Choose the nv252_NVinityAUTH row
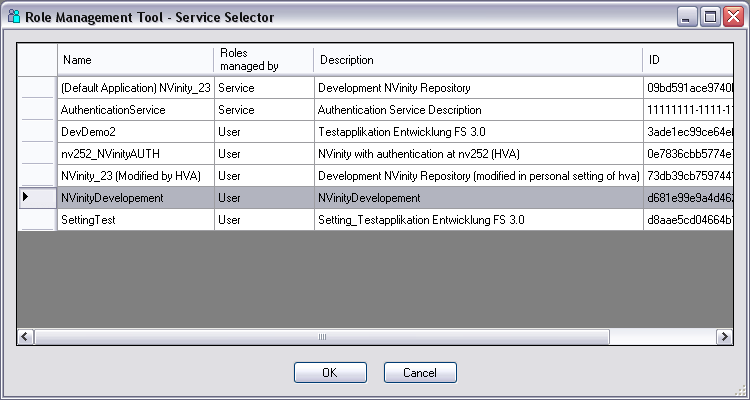Screen dimensions: 750x400 point(110,154)
